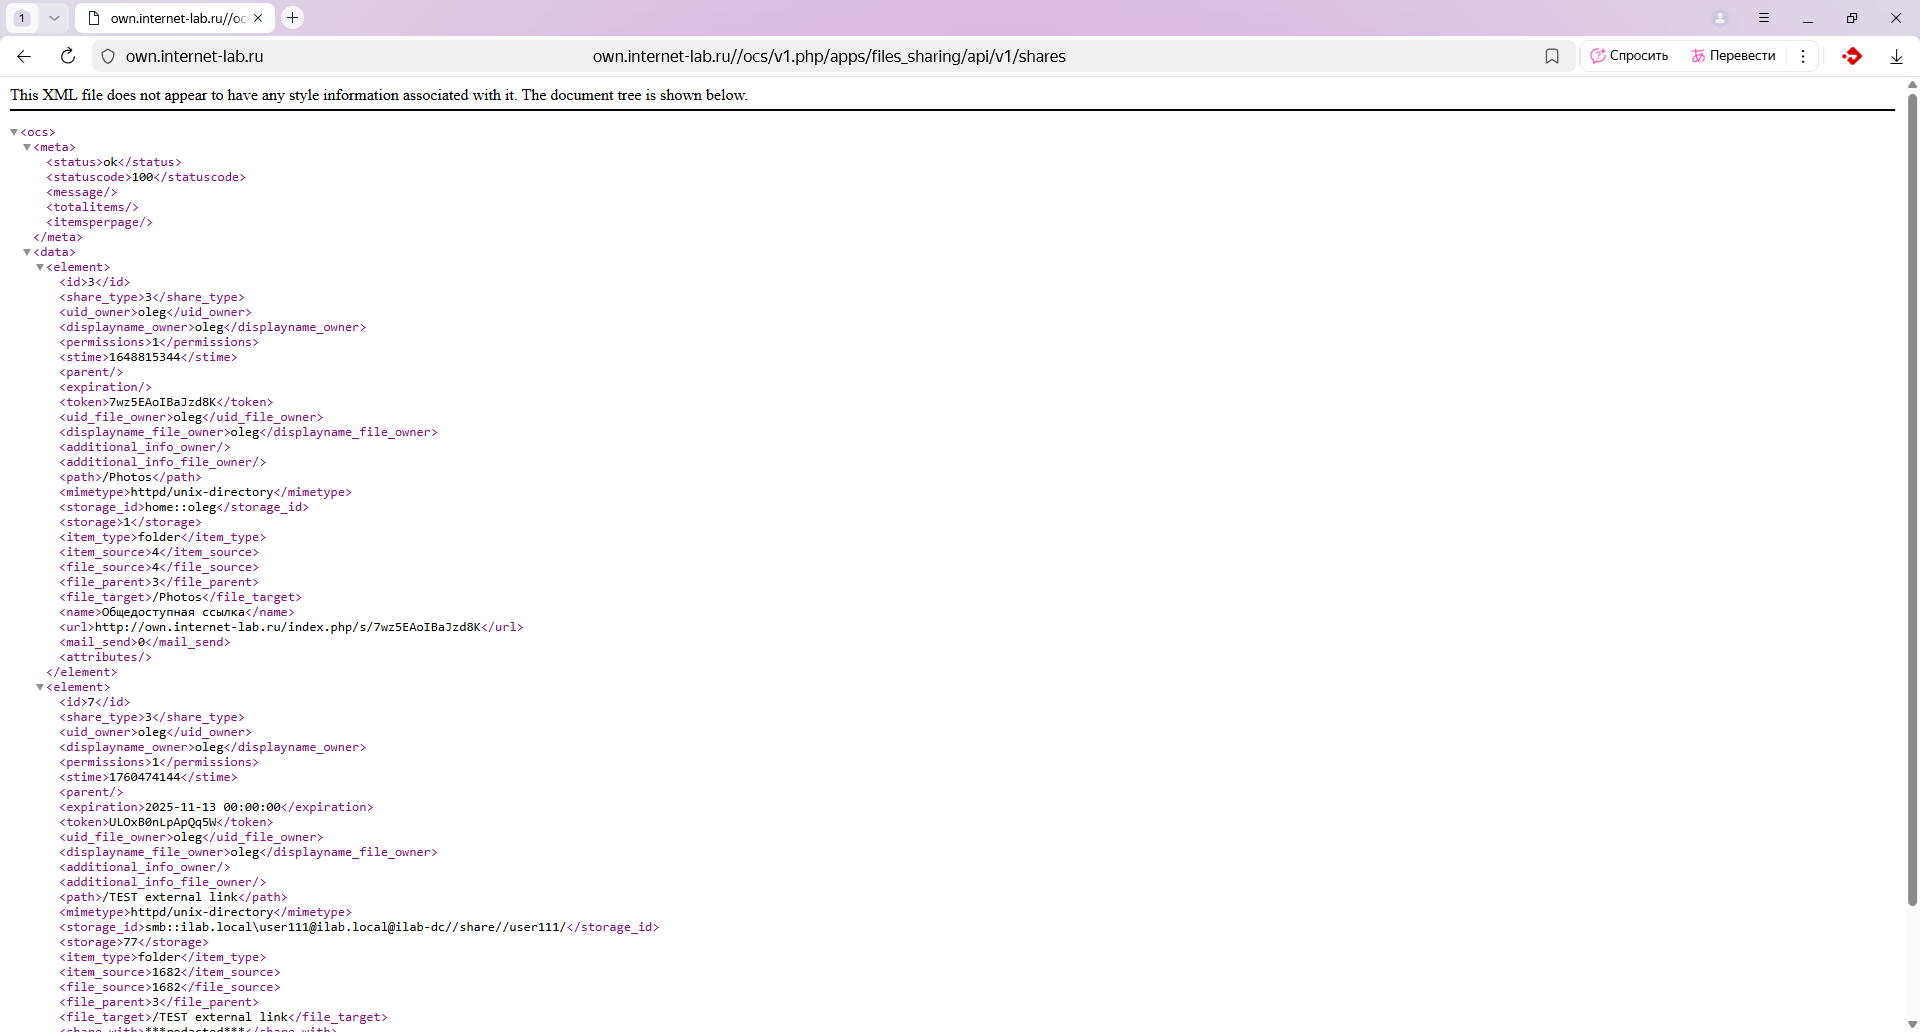Bookmark this page using bookmark icon
The image size is (1920, 1032).
[x=1551, y=56]
